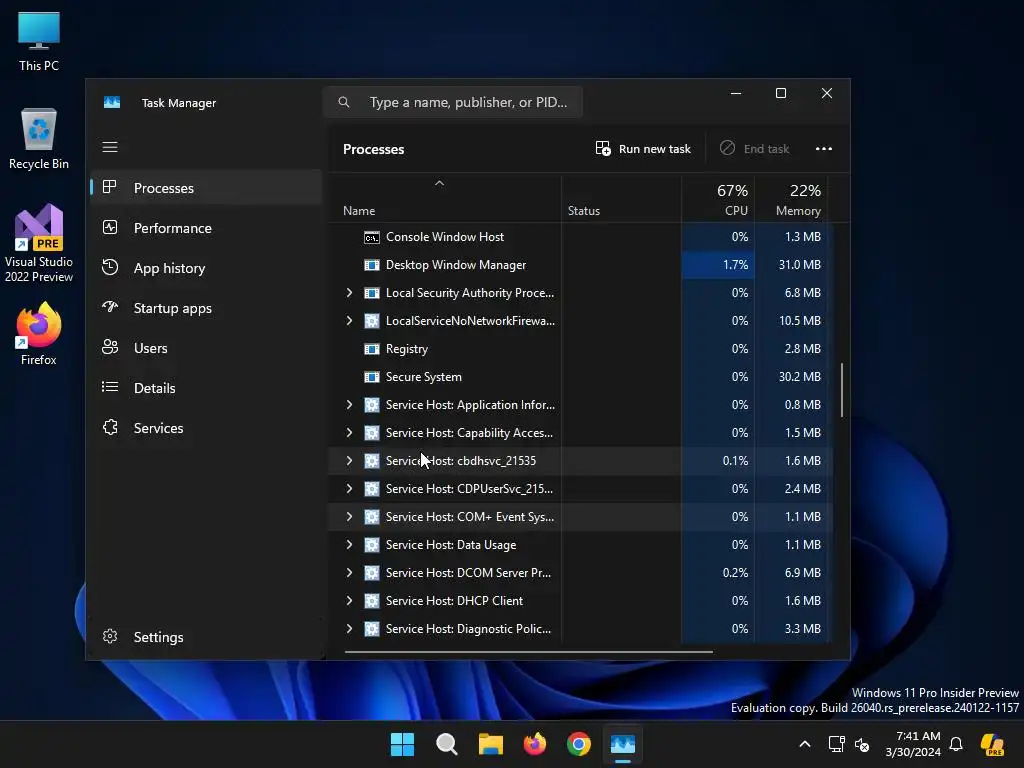Screen dimensions: 1024x768
Task: Click the 31.0 MB memory cell
Action: [x=792, y=265]
